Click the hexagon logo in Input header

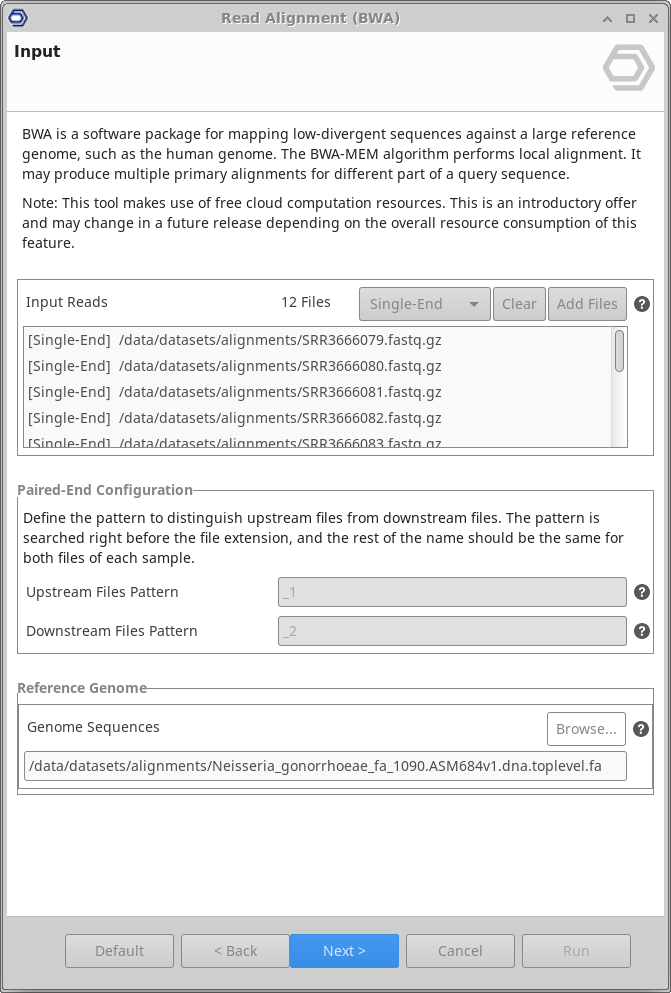pos(629,67)
